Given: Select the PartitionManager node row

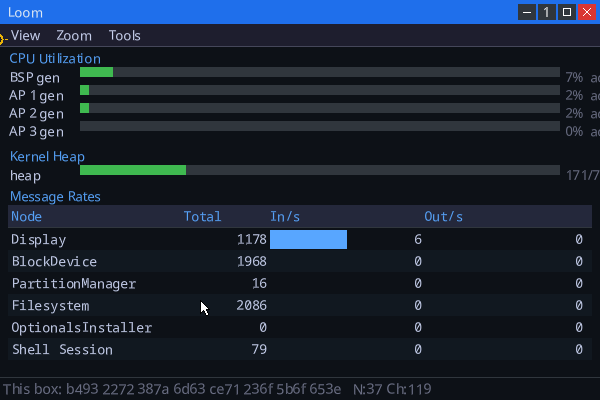Looking at the screenshot, I should (x=300, y=284).
